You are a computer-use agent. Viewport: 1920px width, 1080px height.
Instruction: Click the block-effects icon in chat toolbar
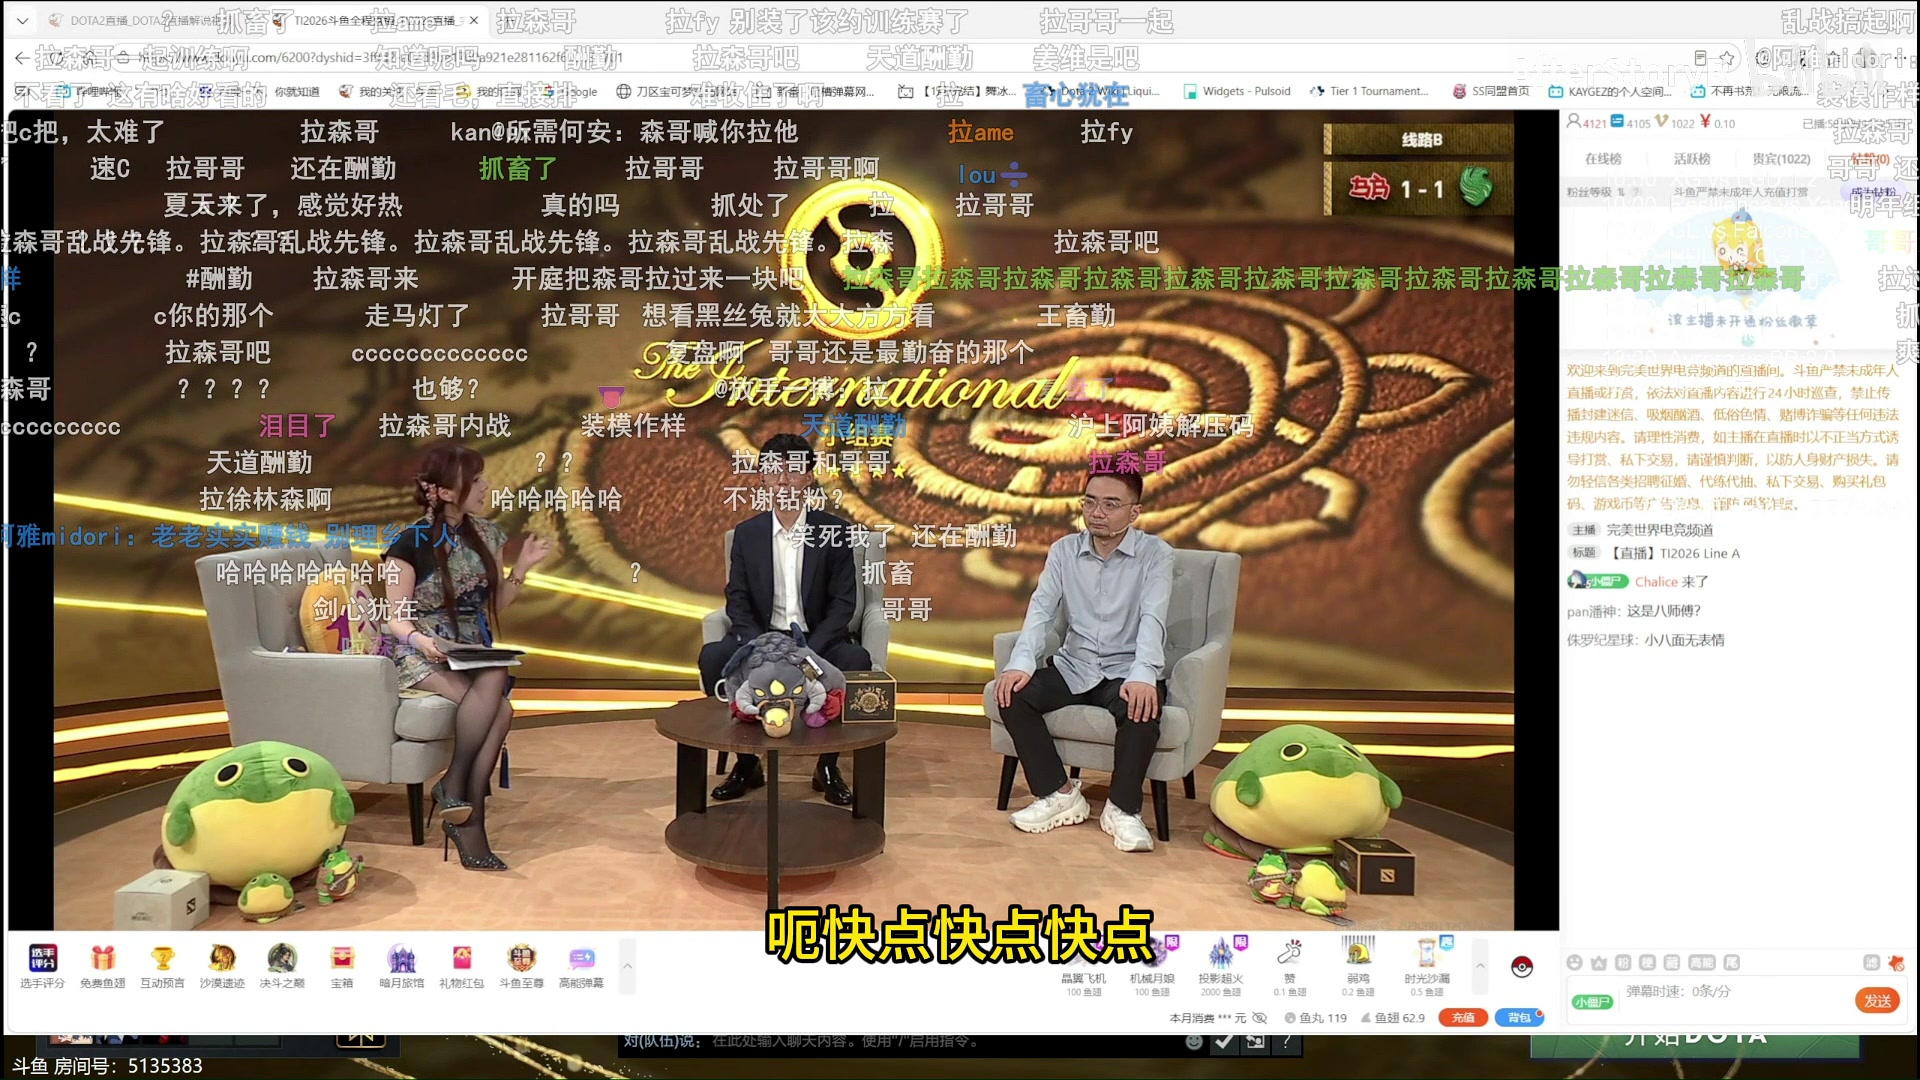point(1896,963)
